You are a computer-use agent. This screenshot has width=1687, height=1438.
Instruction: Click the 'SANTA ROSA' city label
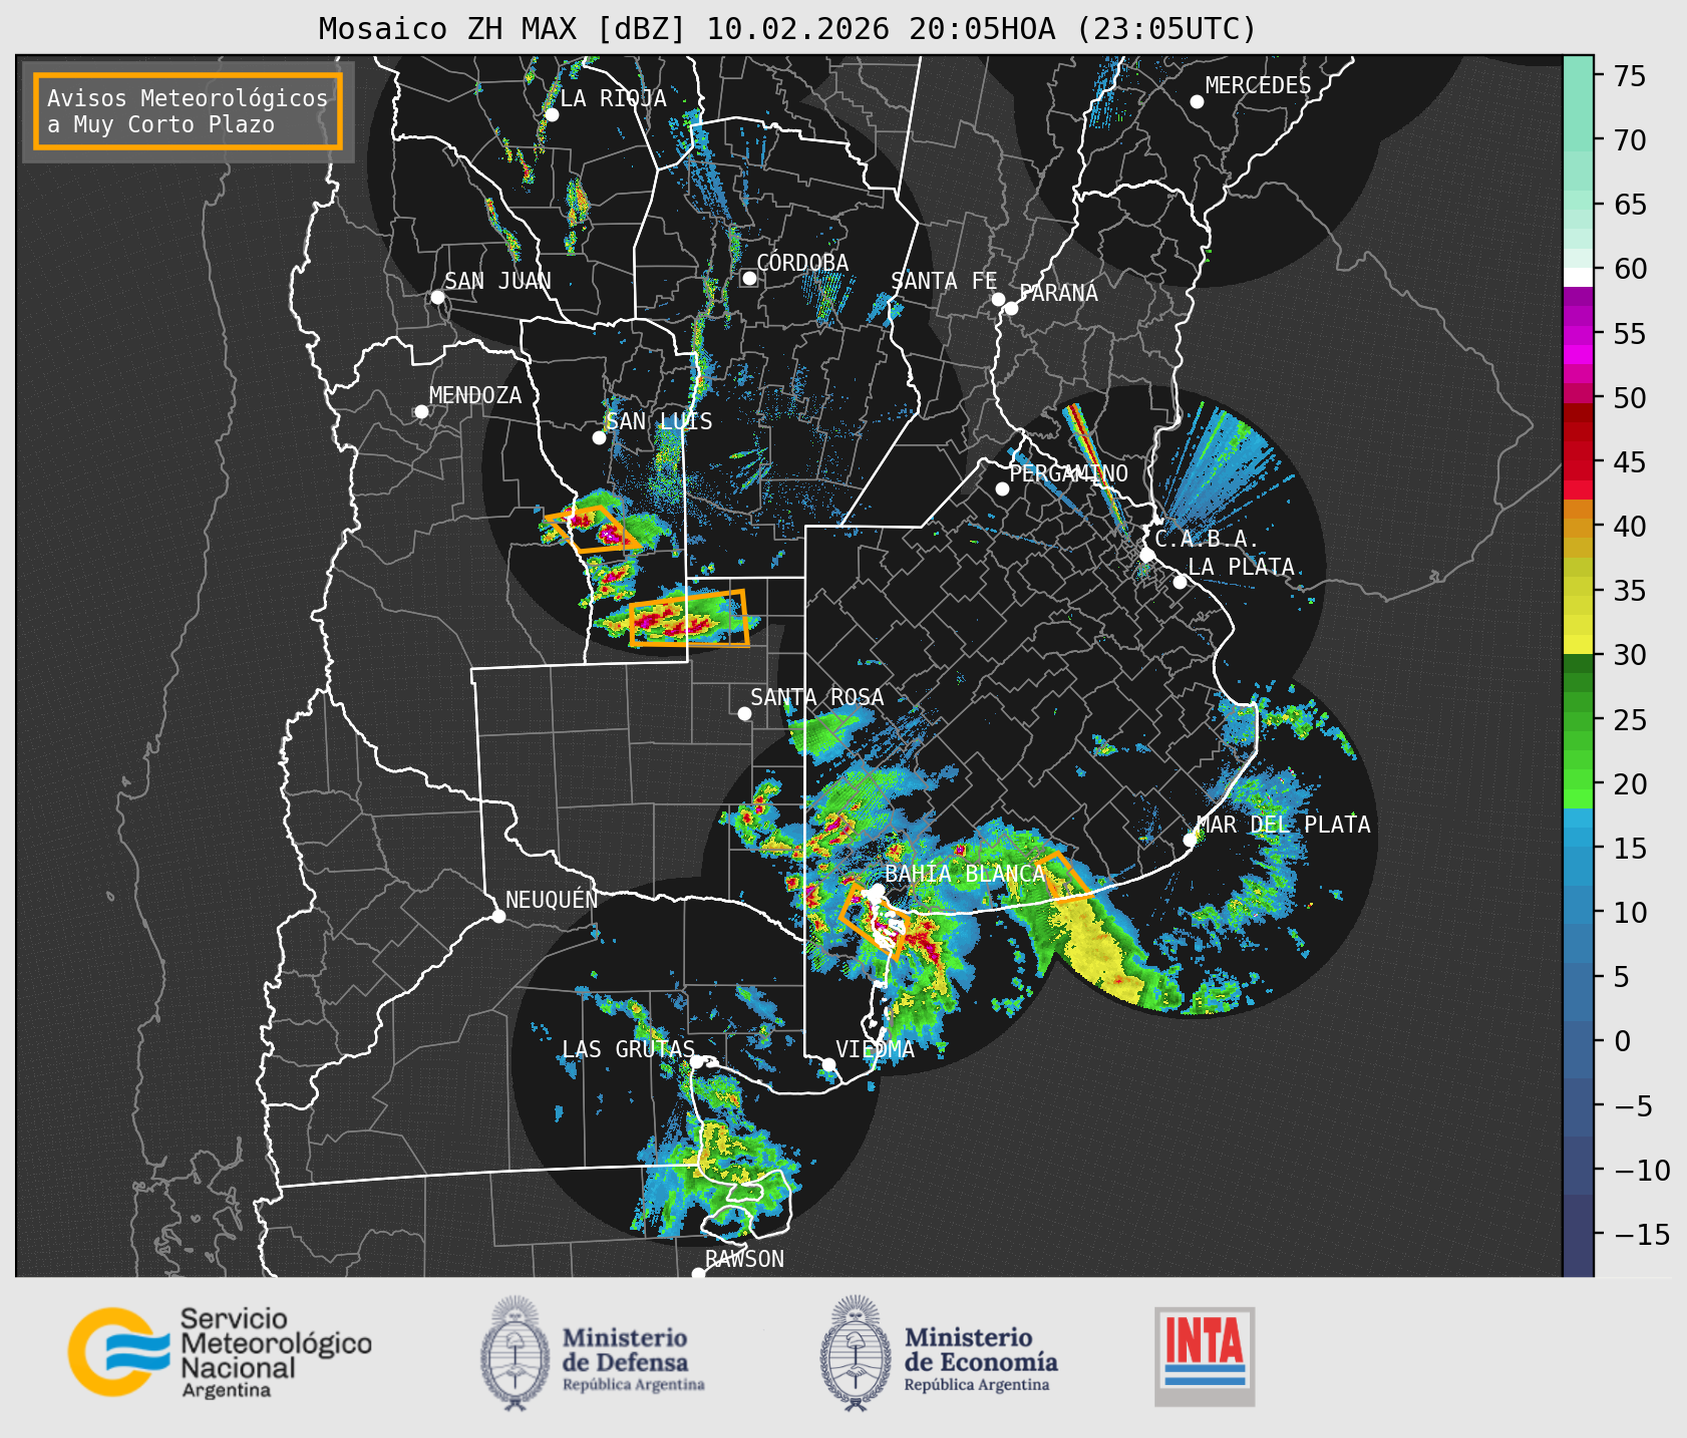[x=817, y=697]
